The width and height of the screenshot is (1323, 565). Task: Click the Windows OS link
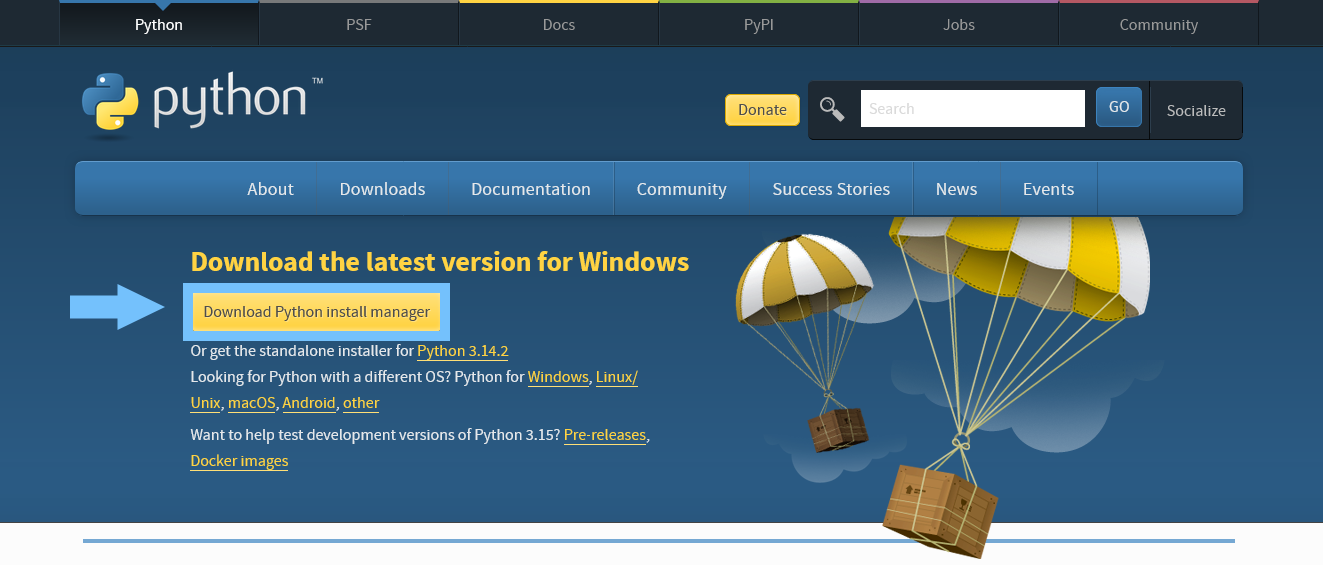coord(558,377)
